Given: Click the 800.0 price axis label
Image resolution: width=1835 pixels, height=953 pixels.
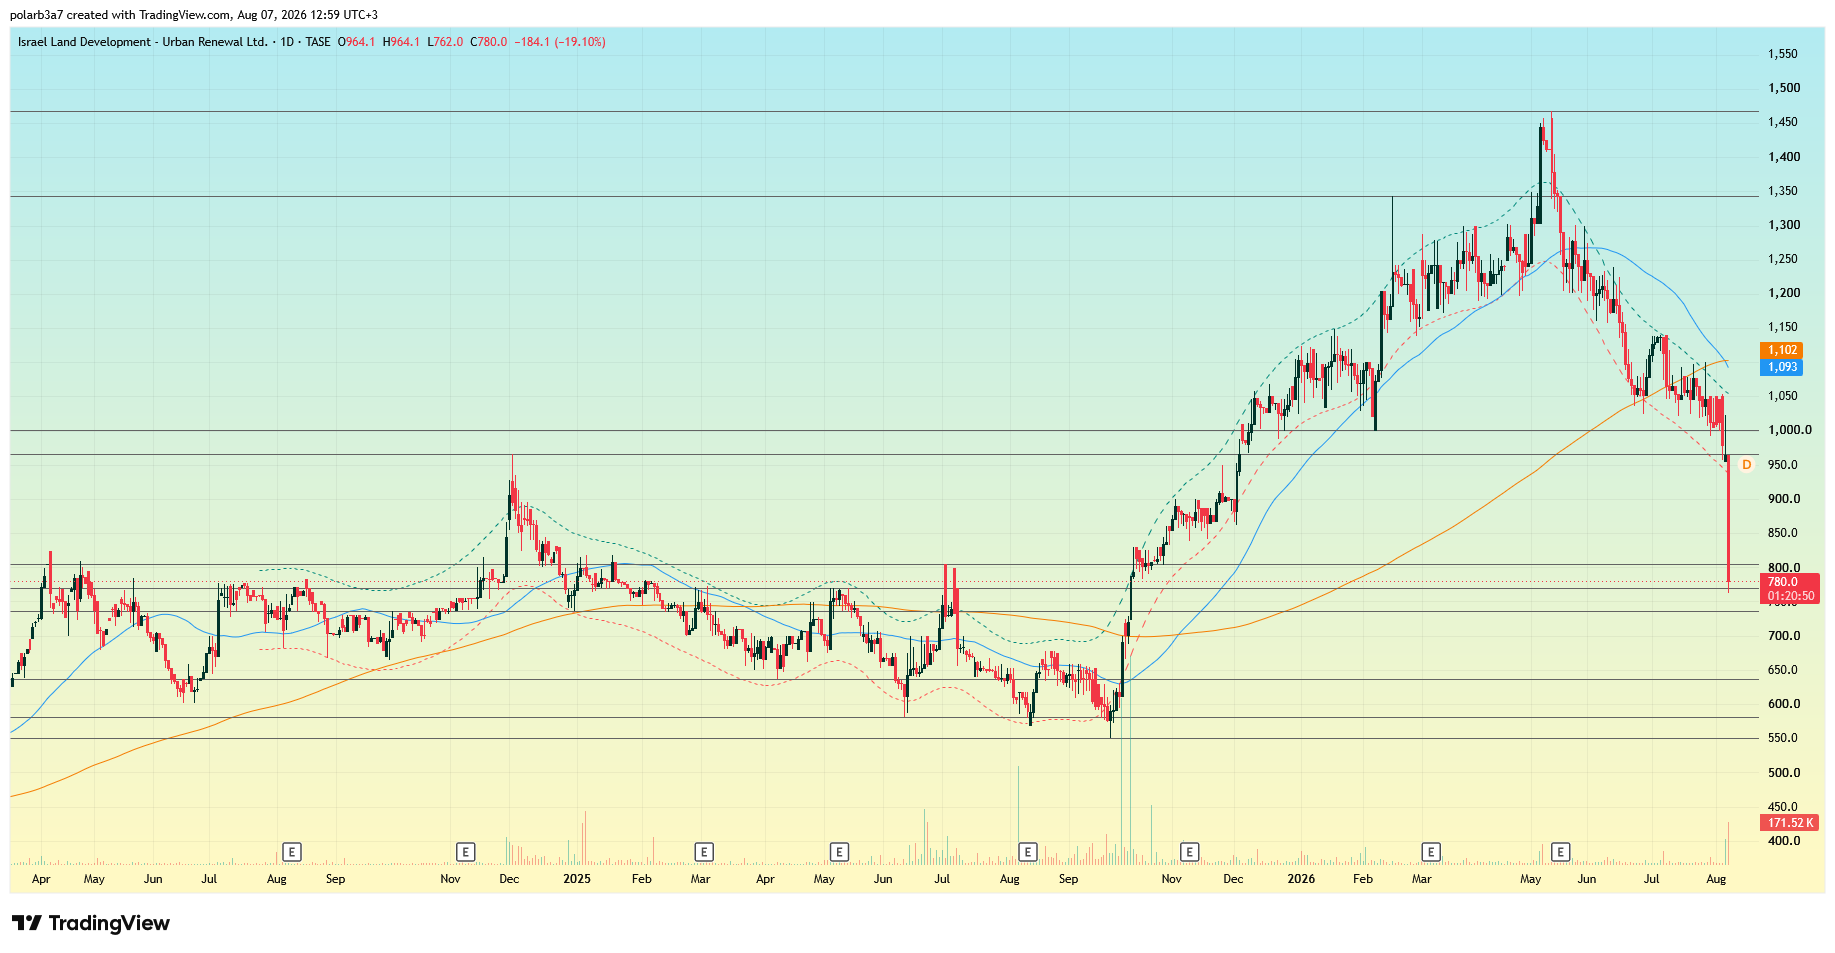Looking at the screenshot, I should pos(1784,568).
